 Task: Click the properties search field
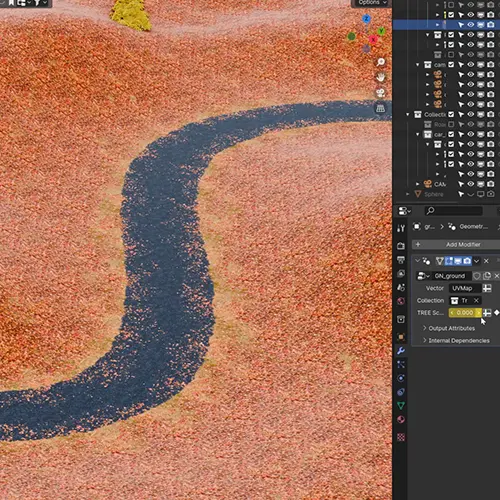[453, 211]
